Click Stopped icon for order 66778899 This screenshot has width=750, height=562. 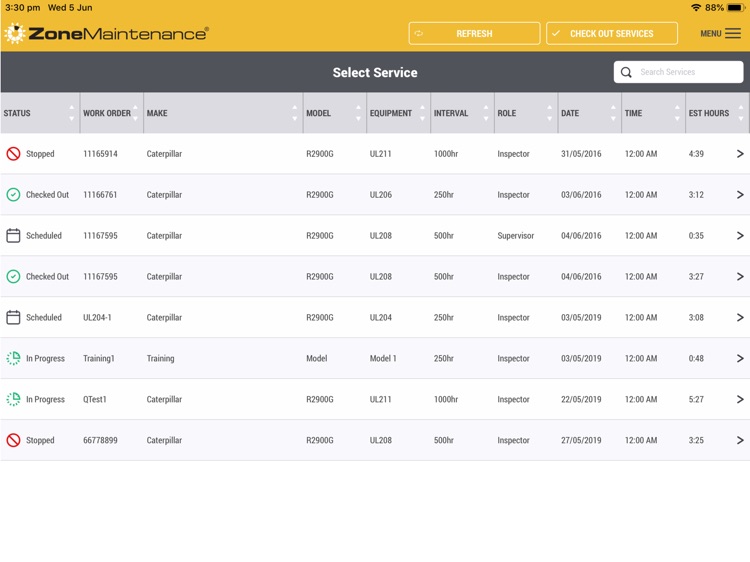[13, 440]
